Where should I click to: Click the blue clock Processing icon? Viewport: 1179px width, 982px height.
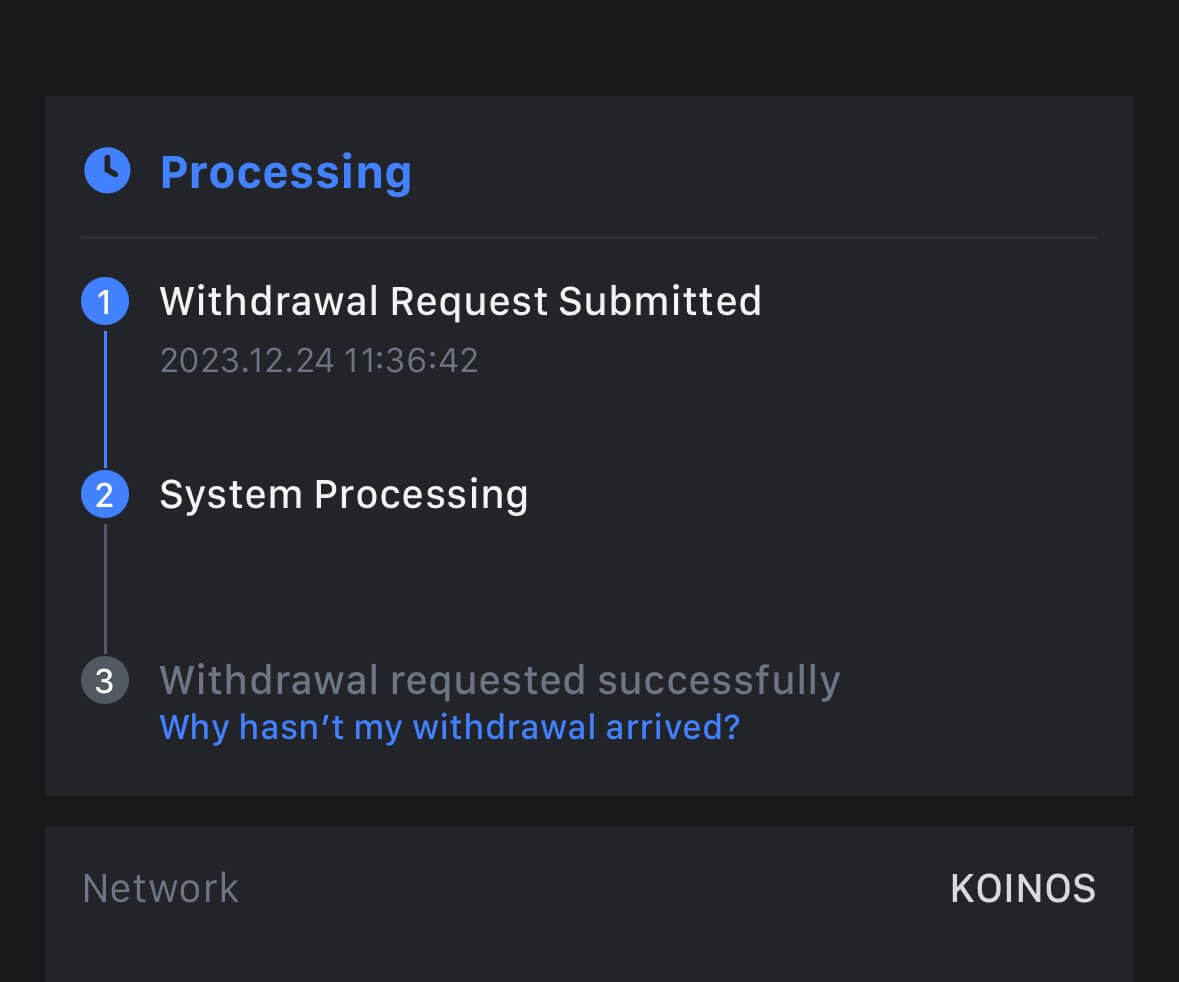tap(107, 171)
